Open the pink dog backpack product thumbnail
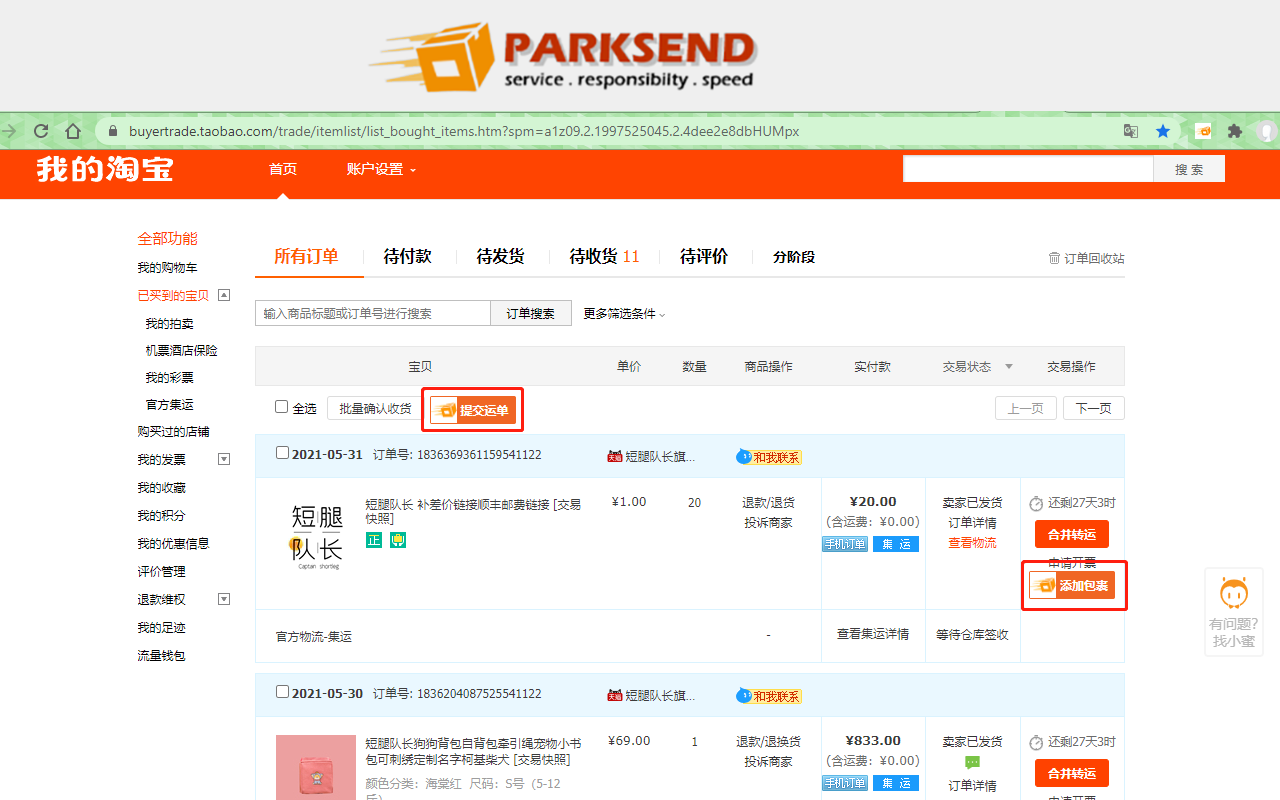 pyautogui.click(x=316, y=766)
